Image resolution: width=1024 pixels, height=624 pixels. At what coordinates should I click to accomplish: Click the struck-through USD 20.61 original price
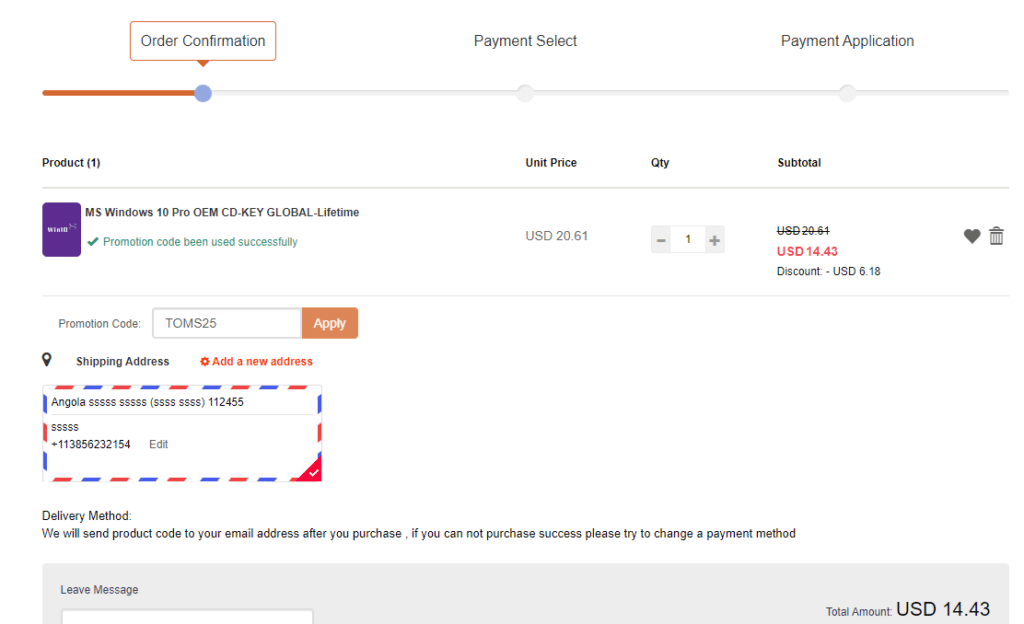(x=803, y=230)
